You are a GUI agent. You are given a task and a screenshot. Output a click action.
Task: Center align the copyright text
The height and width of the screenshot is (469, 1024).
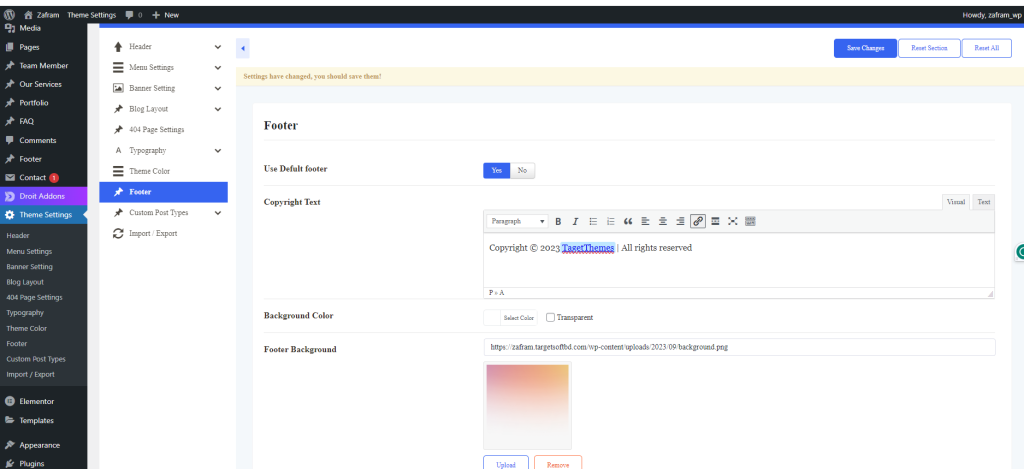point(663,221)
